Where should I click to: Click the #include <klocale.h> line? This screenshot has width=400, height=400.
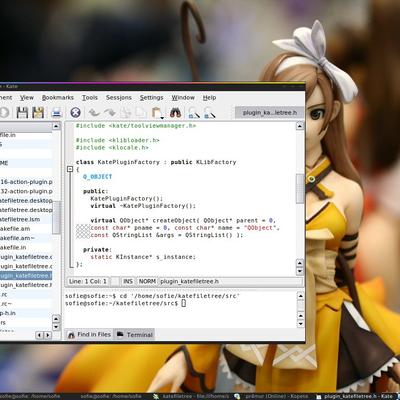tap(112, 148)
